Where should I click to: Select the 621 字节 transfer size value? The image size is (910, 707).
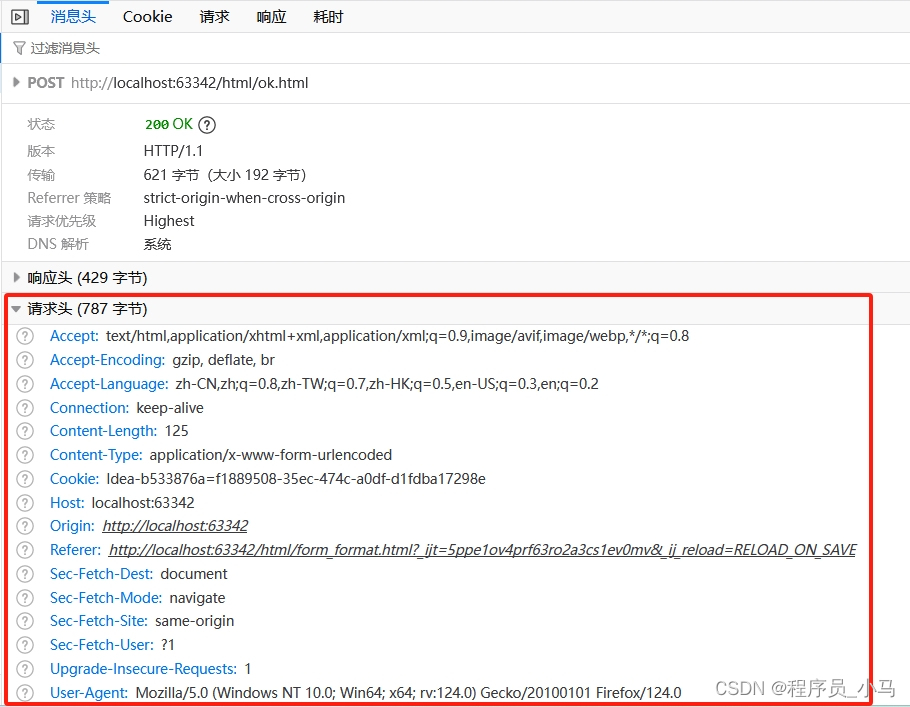click(171, 175)
